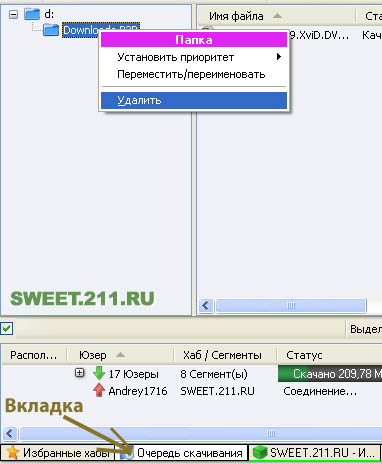Image resolution: width=382 pixels, height=464 pixels.
Task: Click the green cube icon on SWEET.211.RU tab
Action: (x=260, y=453)
